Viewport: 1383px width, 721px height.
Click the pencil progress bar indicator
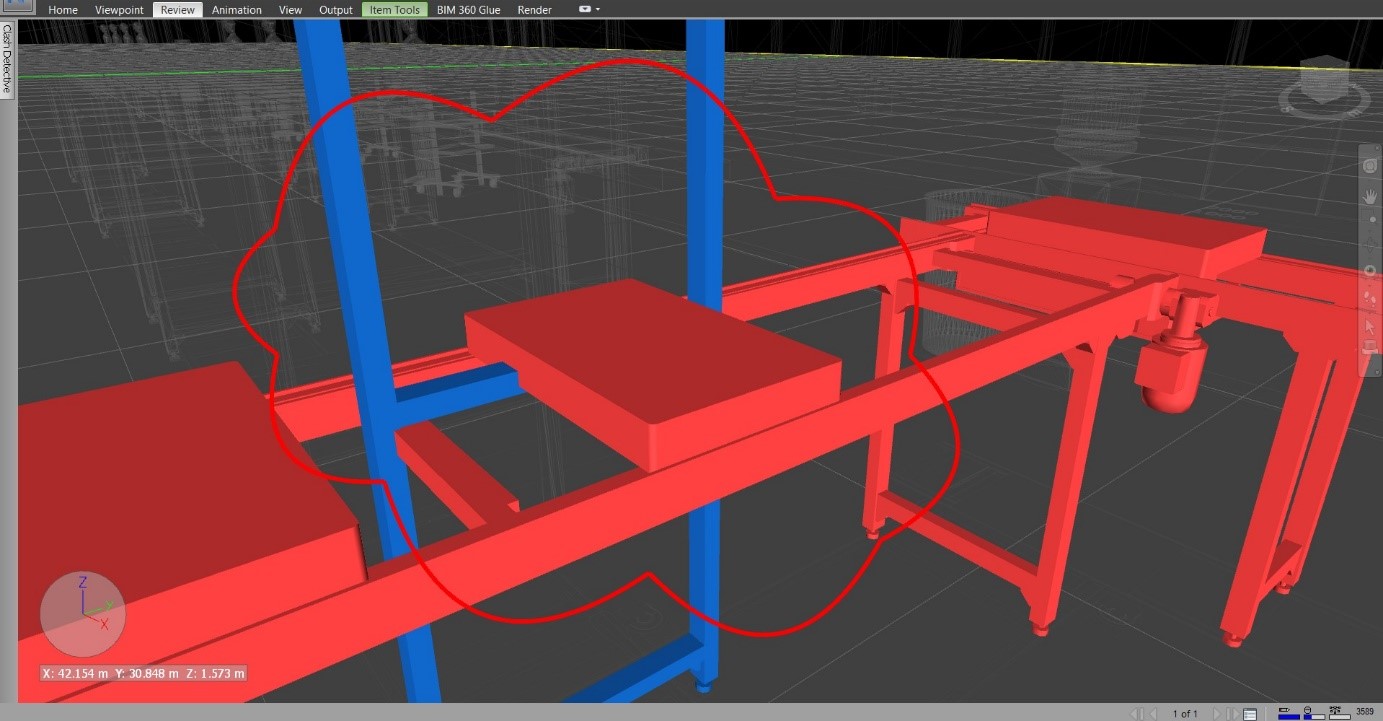click(1288, 712)
